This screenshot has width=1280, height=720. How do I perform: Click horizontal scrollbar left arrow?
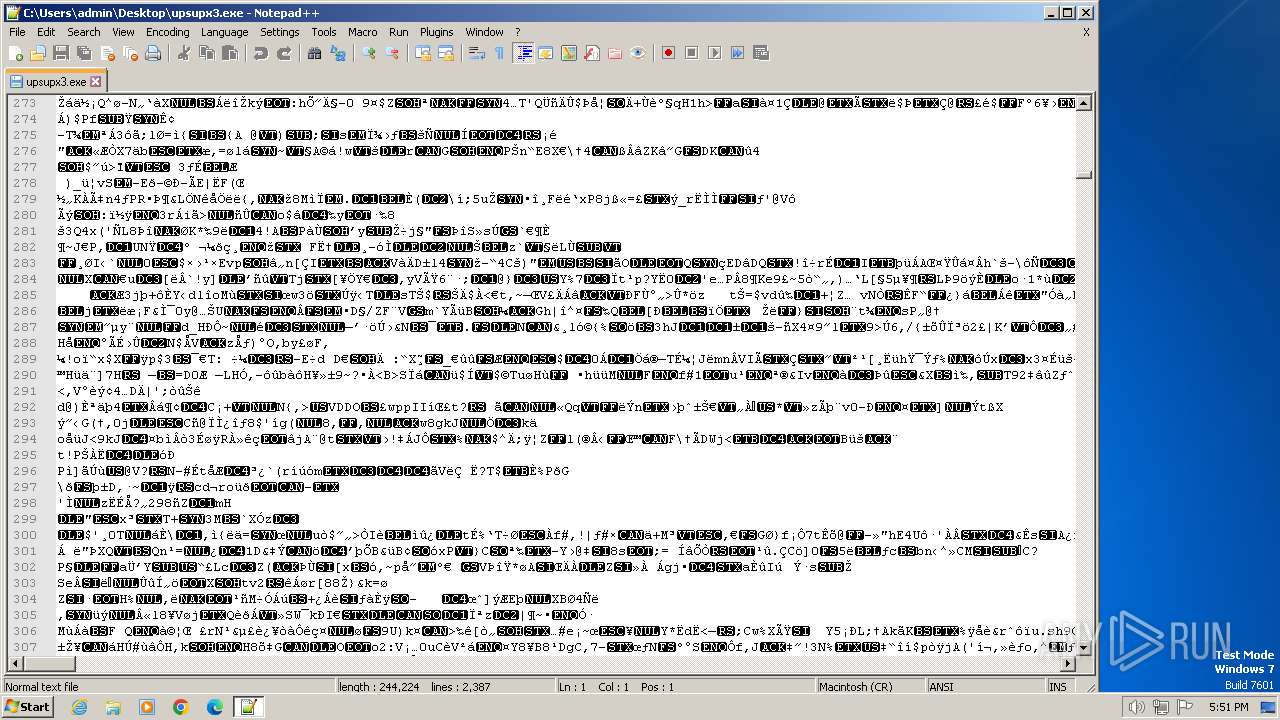[14, 665]
